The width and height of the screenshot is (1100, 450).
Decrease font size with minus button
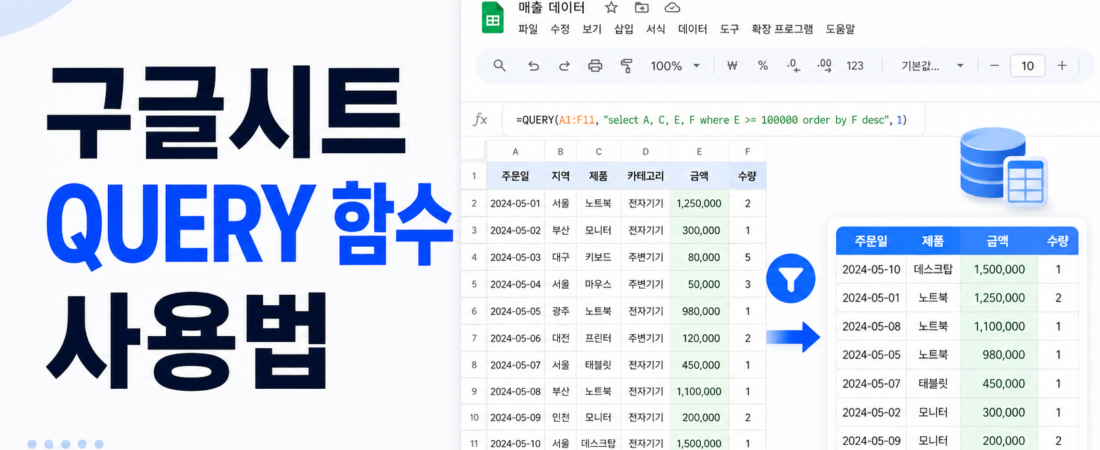pos(994,65)
